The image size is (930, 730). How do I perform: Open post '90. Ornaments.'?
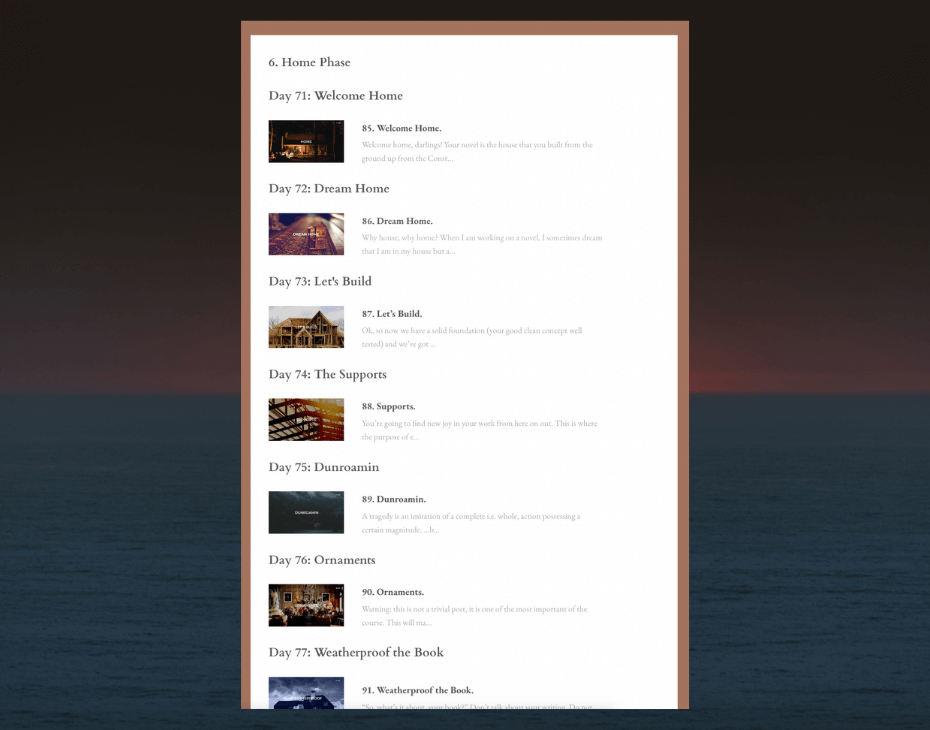(x=393, y=592)
